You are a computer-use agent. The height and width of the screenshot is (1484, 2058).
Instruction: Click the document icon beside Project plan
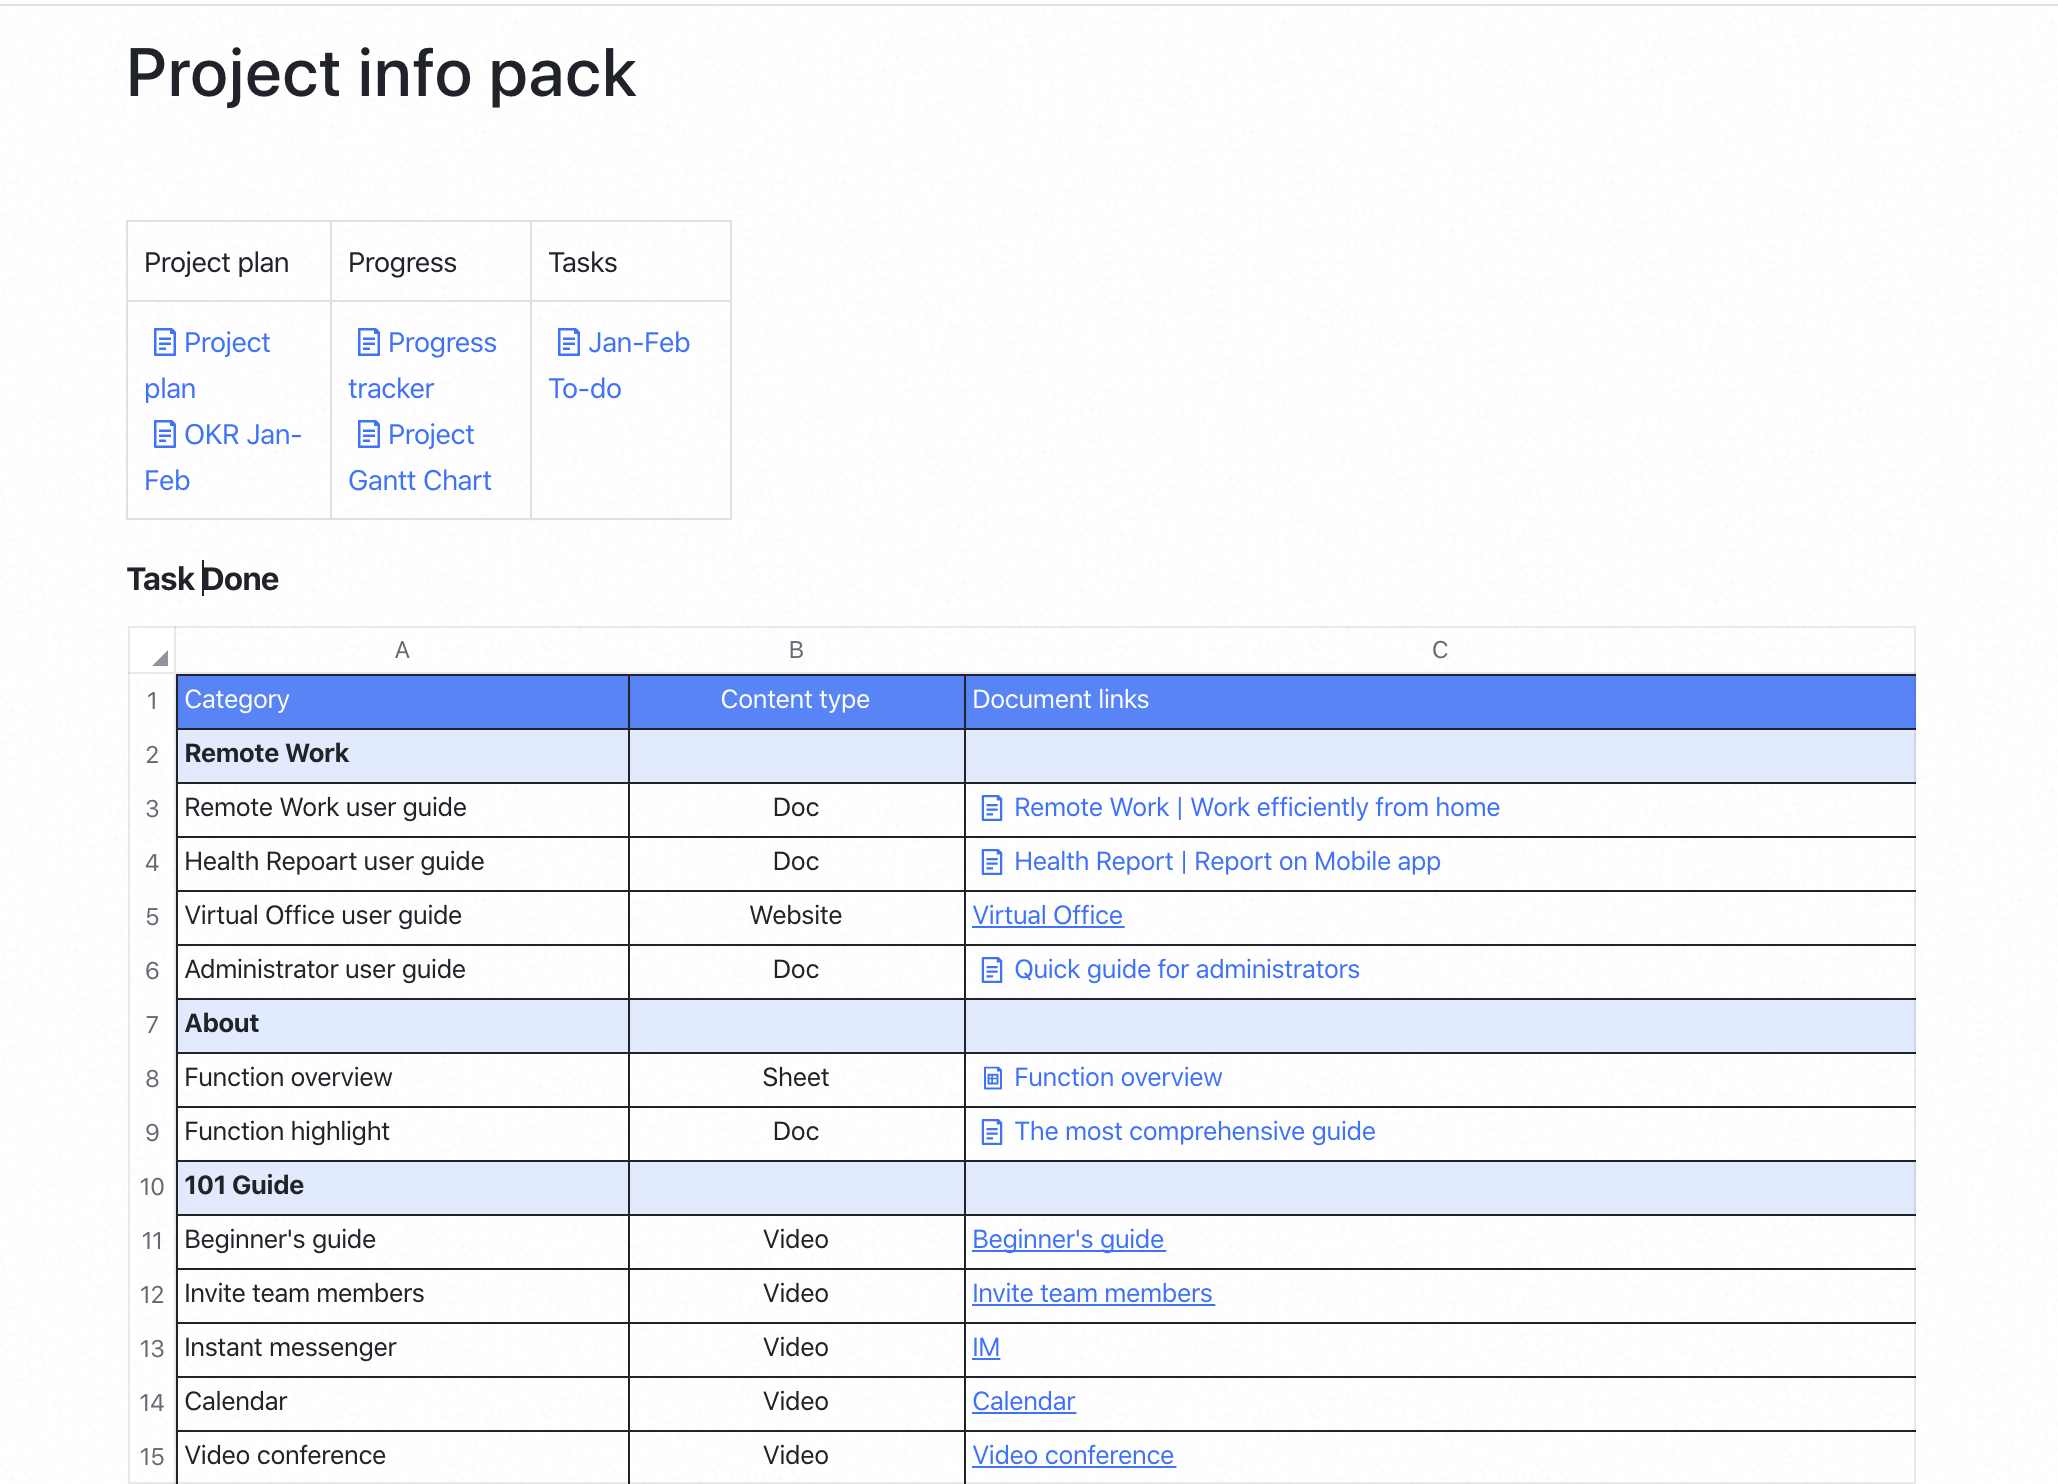coord(165,341)
